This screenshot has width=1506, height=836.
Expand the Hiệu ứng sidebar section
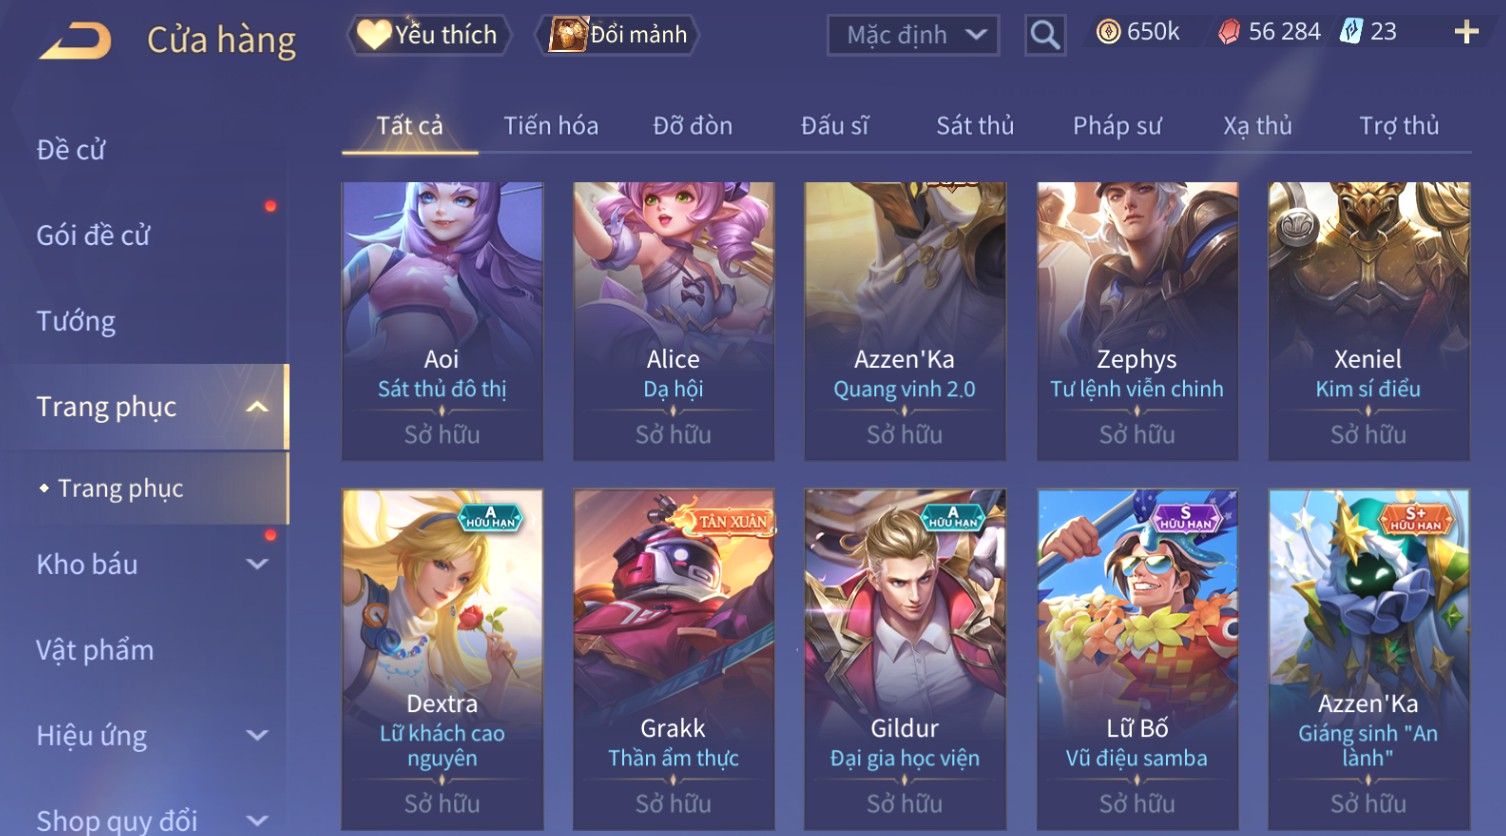[x=257, y=735]
